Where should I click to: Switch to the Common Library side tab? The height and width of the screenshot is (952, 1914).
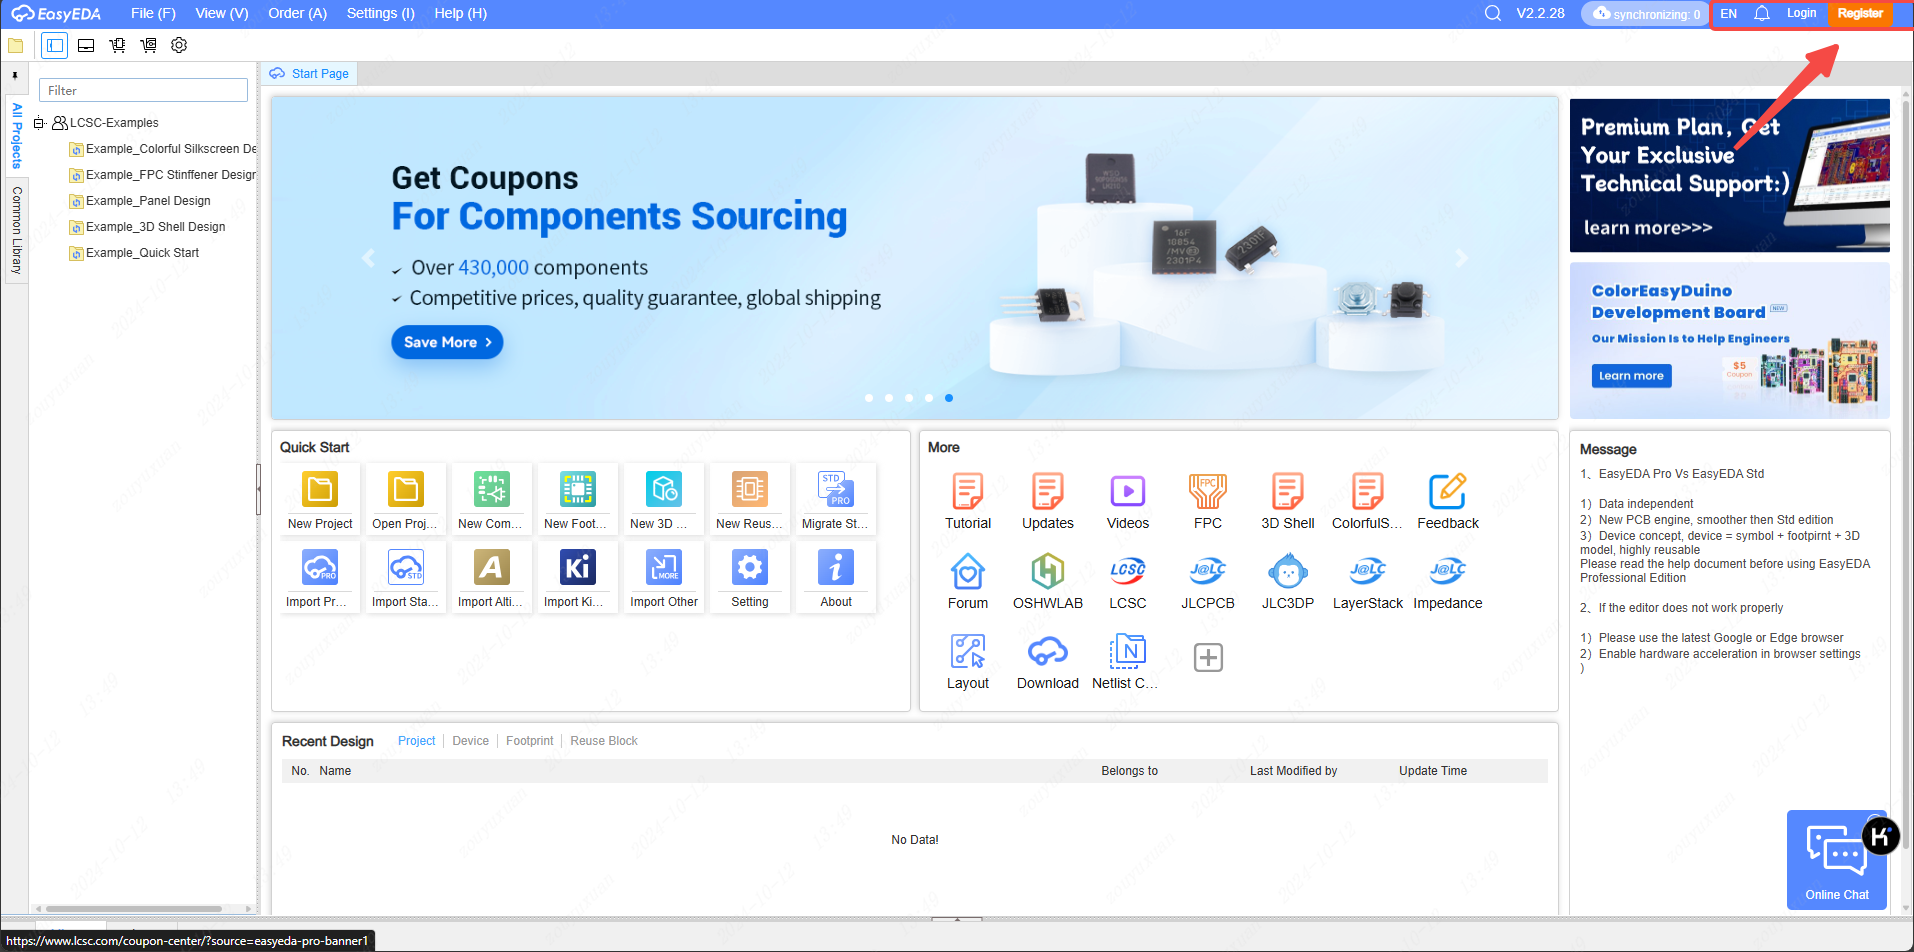click(16, 230)
